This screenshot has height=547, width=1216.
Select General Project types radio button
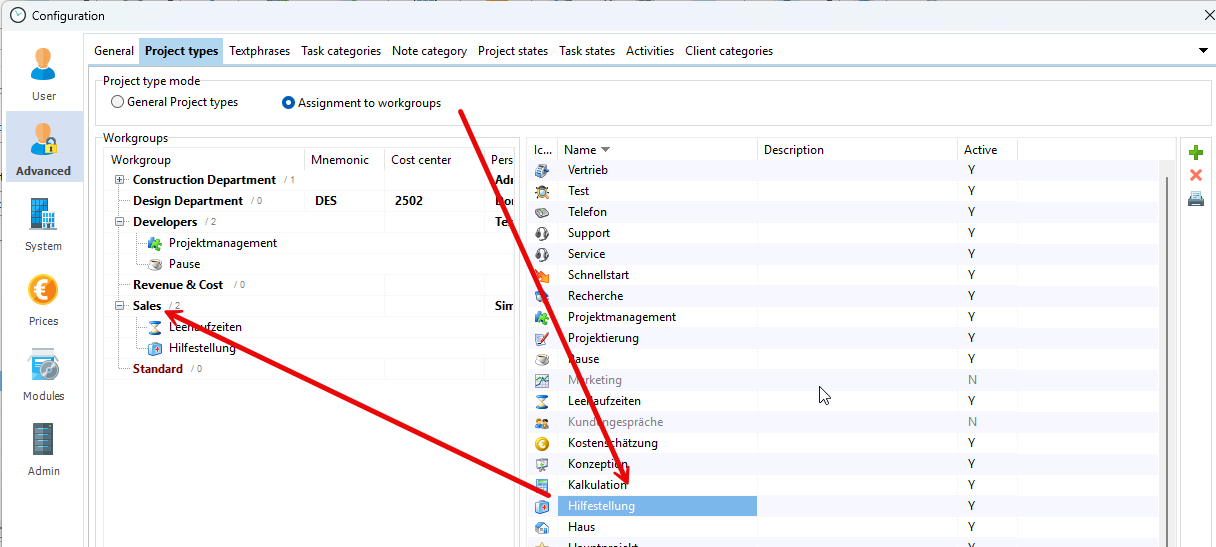(x=118, y=102)
